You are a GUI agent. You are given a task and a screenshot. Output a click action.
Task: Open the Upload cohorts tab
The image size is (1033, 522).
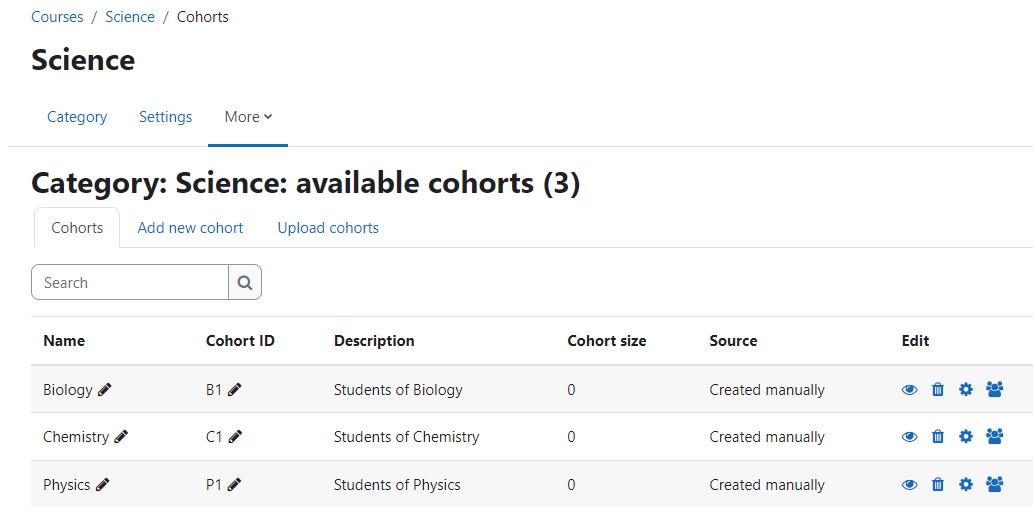[328, 227]
